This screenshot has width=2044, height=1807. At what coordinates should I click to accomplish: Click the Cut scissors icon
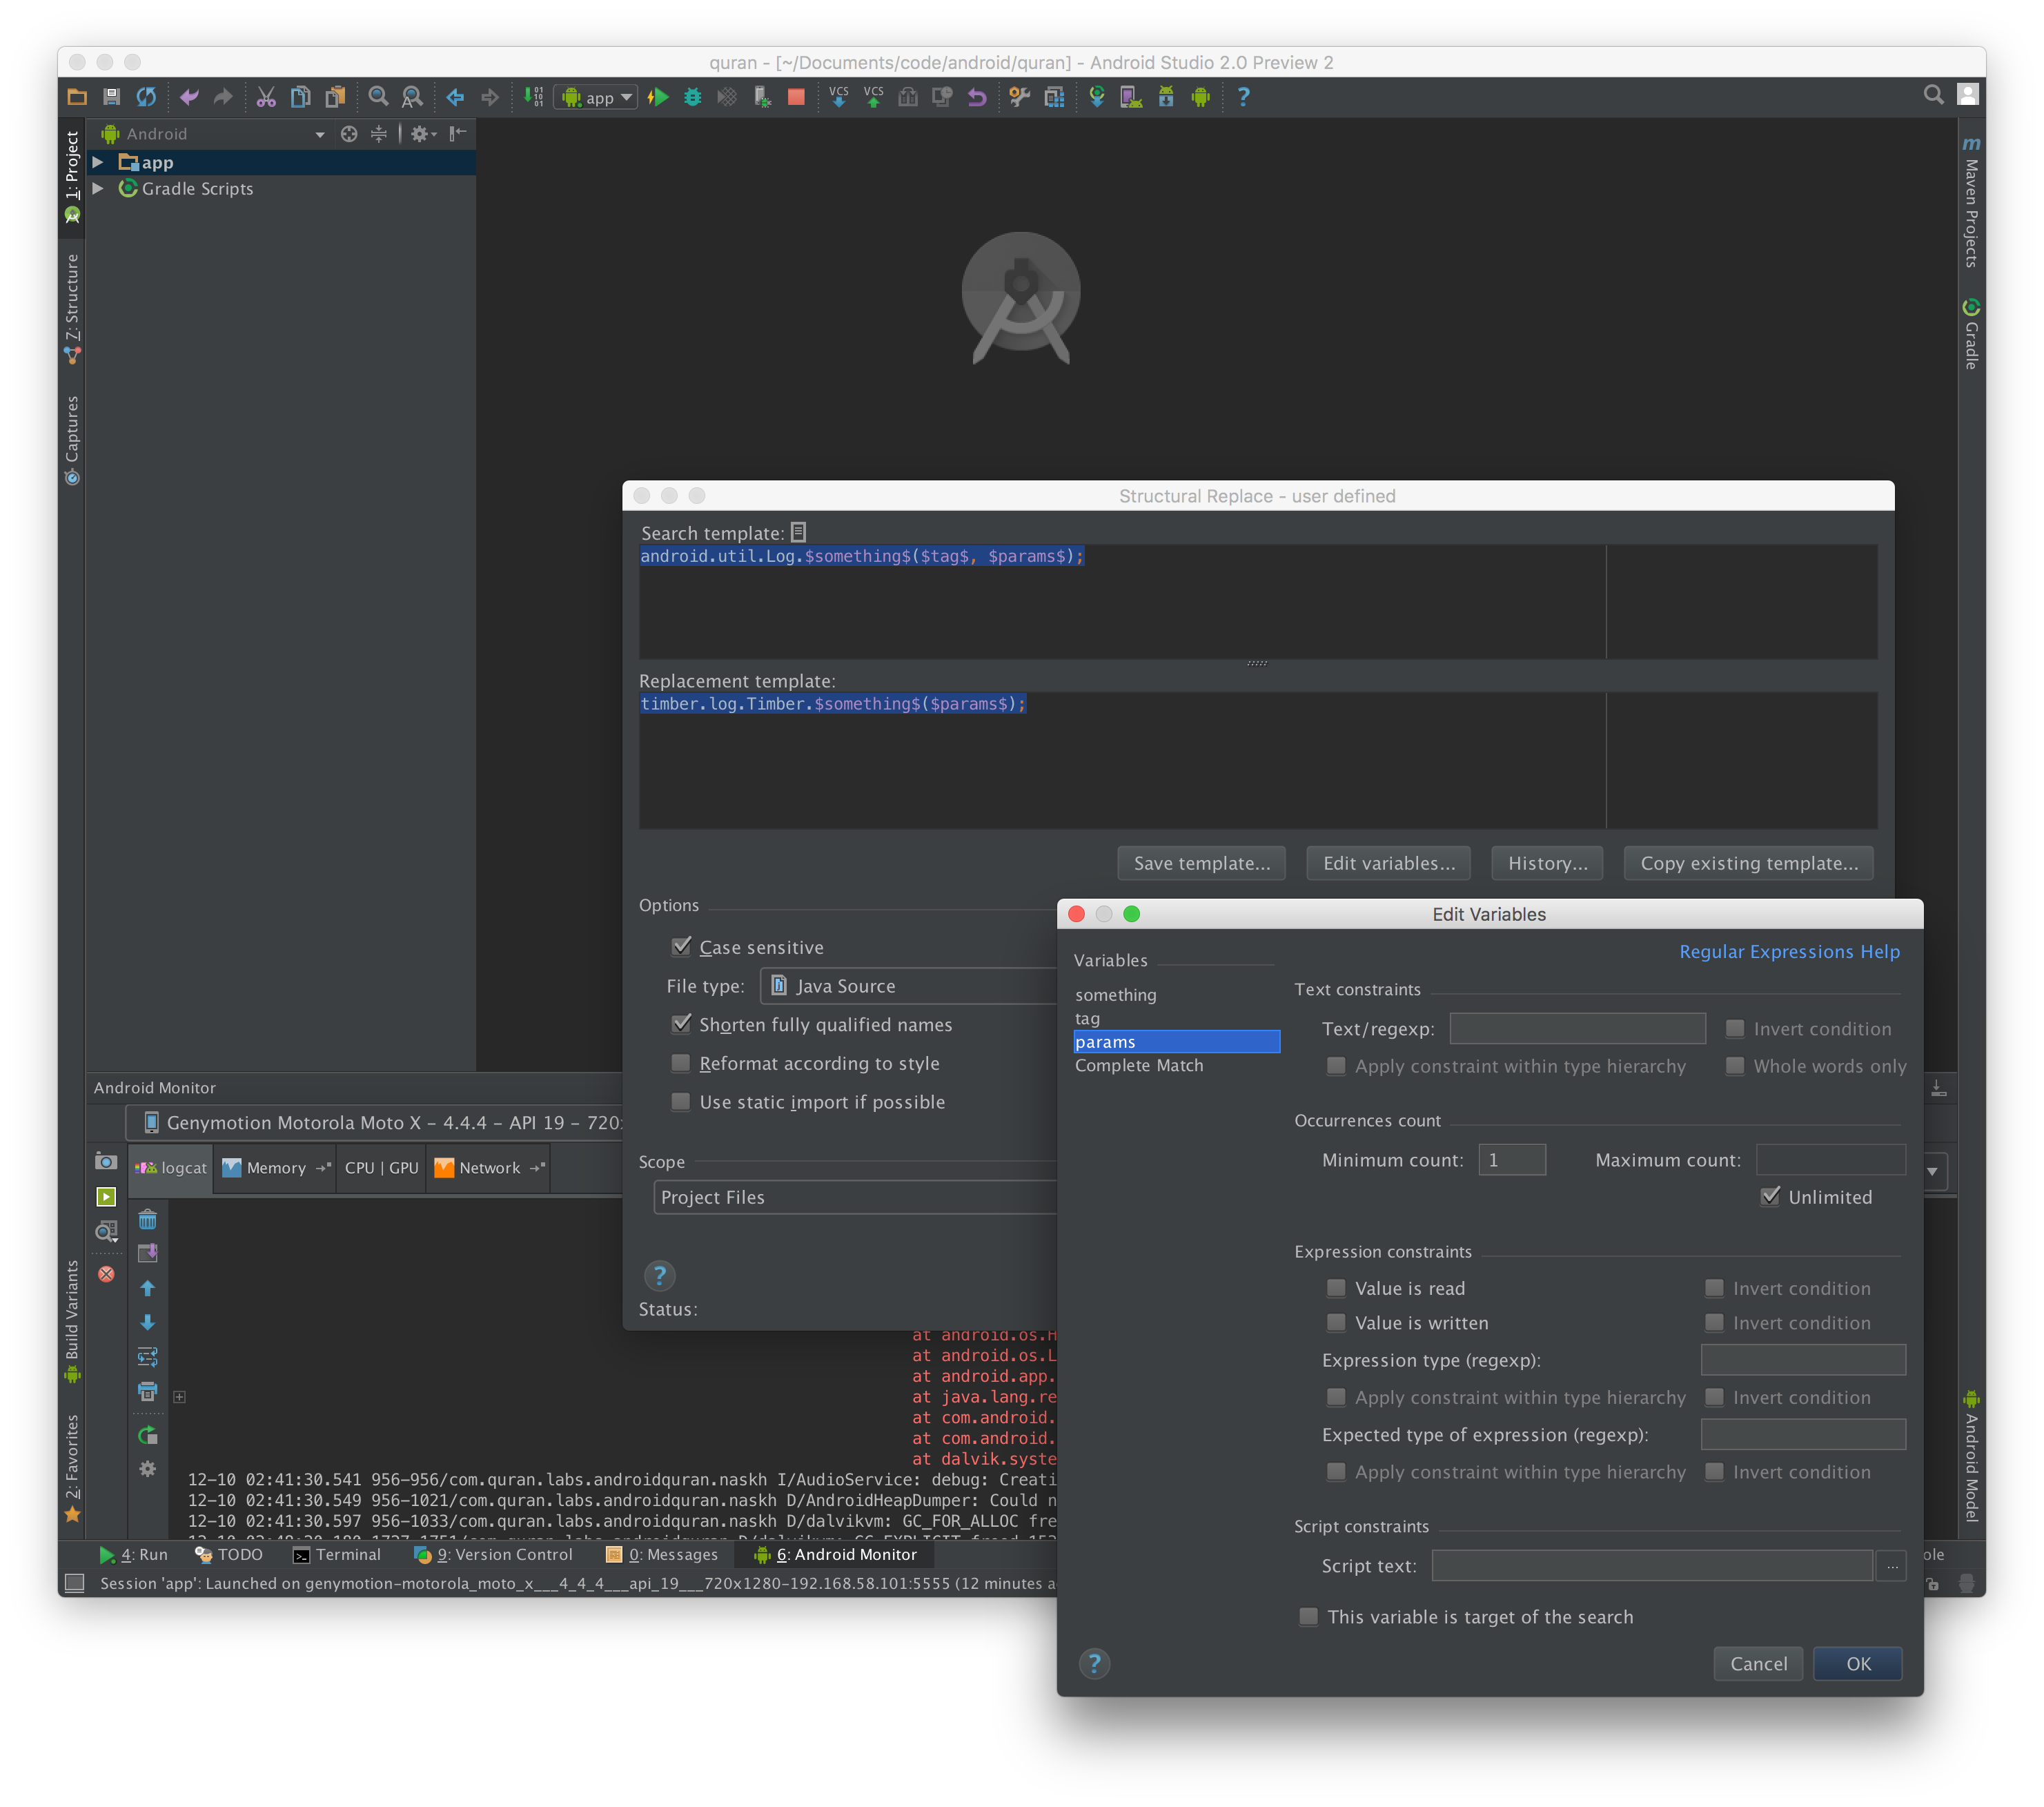(266, 97)
